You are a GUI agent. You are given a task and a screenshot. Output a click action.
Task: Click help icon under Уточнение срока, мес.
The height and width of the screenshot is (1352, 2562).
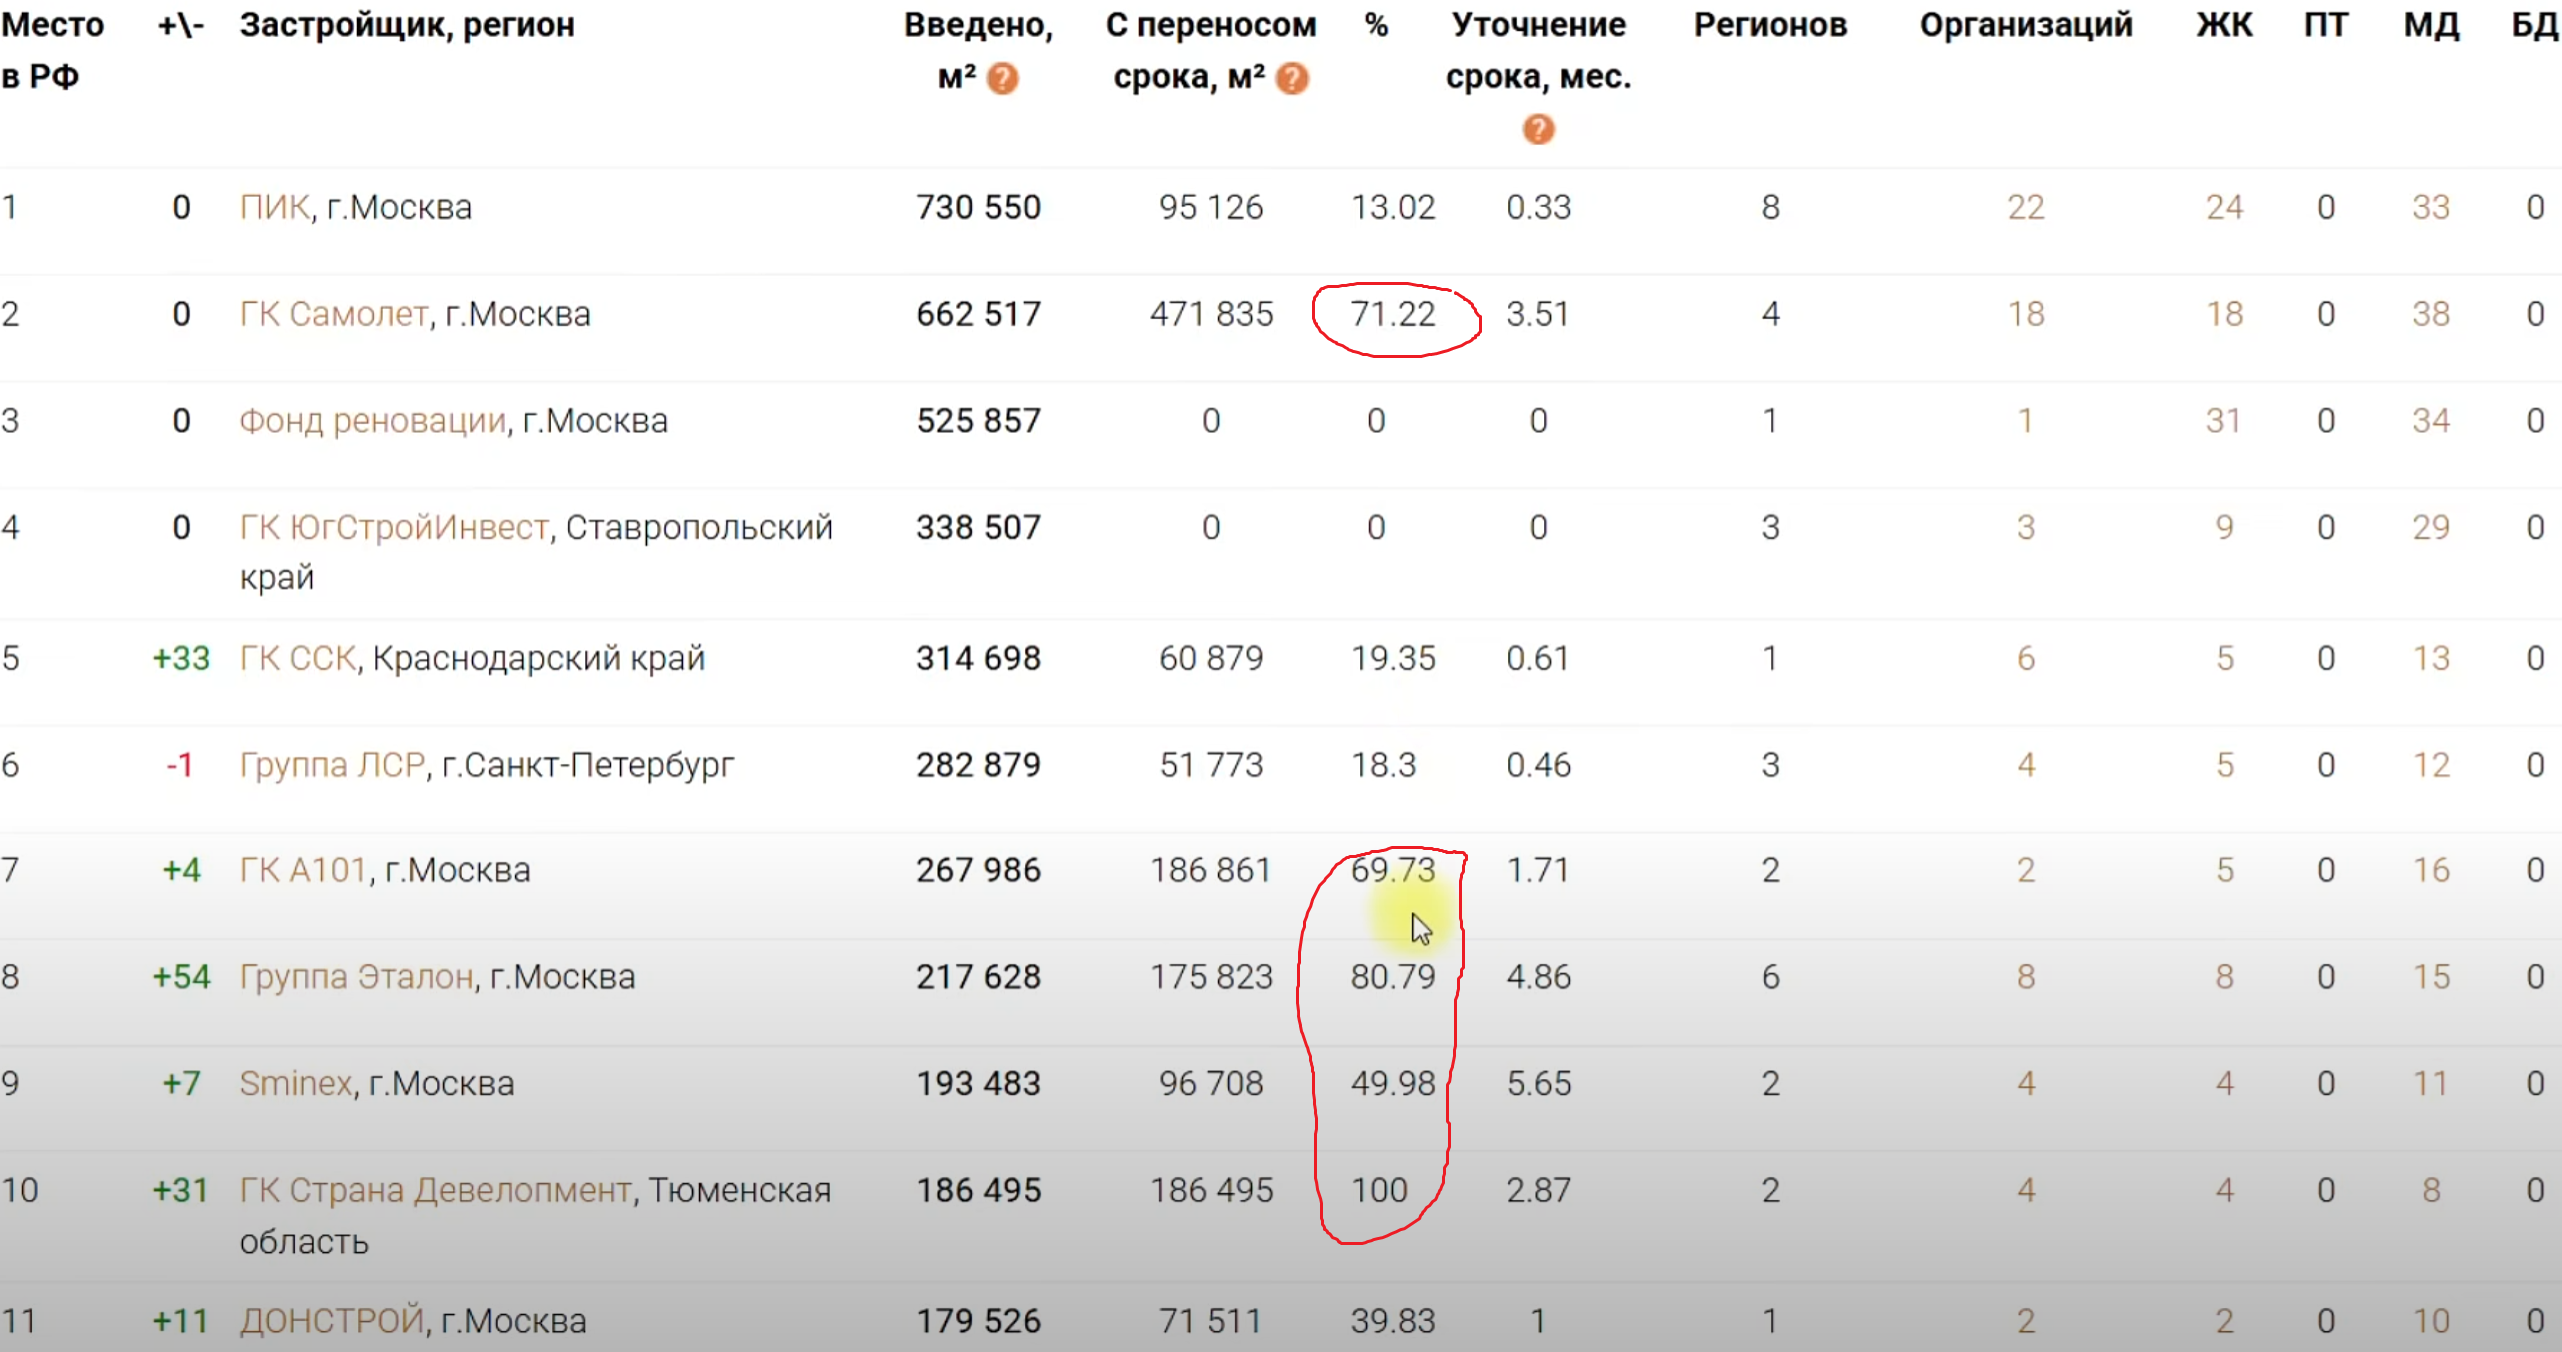[x=1538, y=129]
